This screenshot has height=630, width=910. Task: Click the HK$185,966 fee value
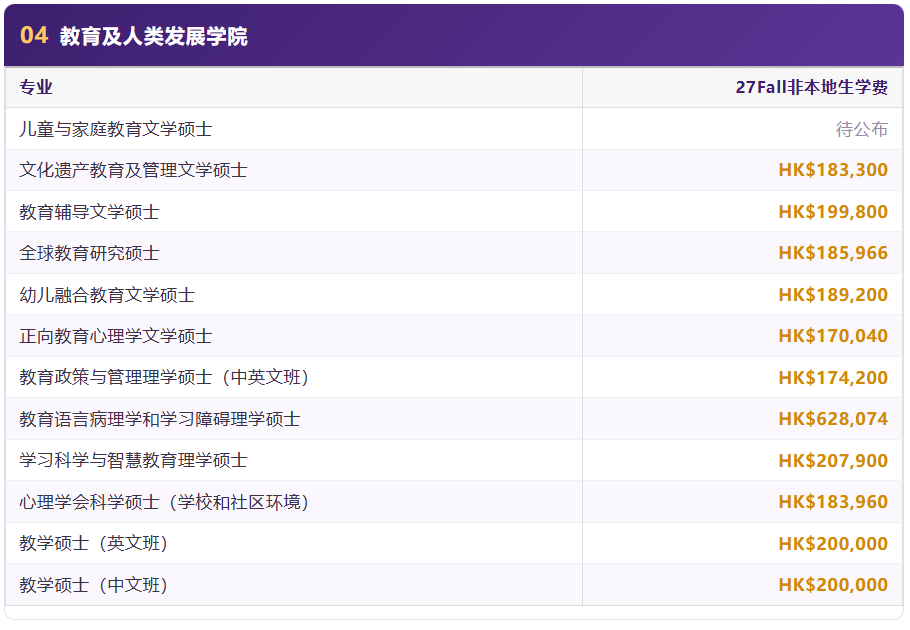(833, 253)
